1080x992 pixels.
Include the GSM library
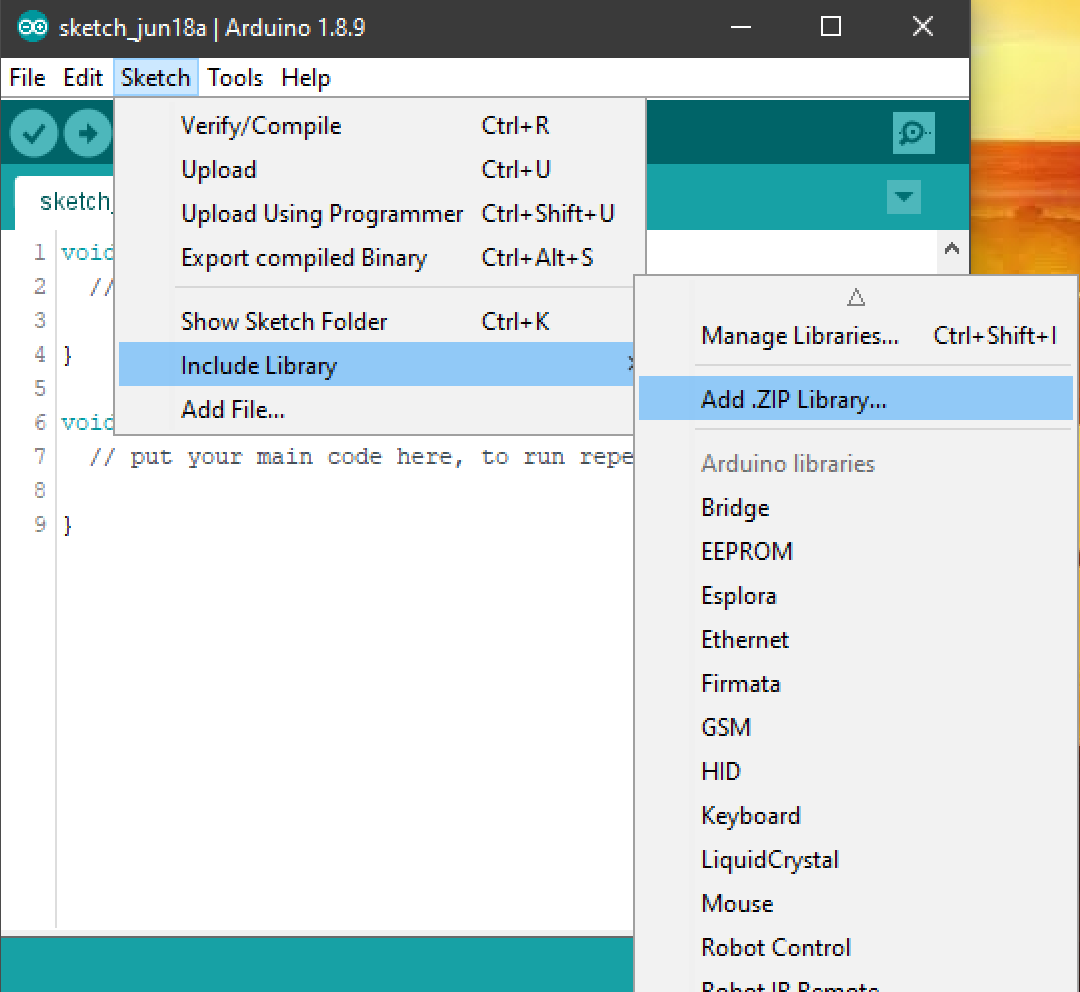[855, 728]
